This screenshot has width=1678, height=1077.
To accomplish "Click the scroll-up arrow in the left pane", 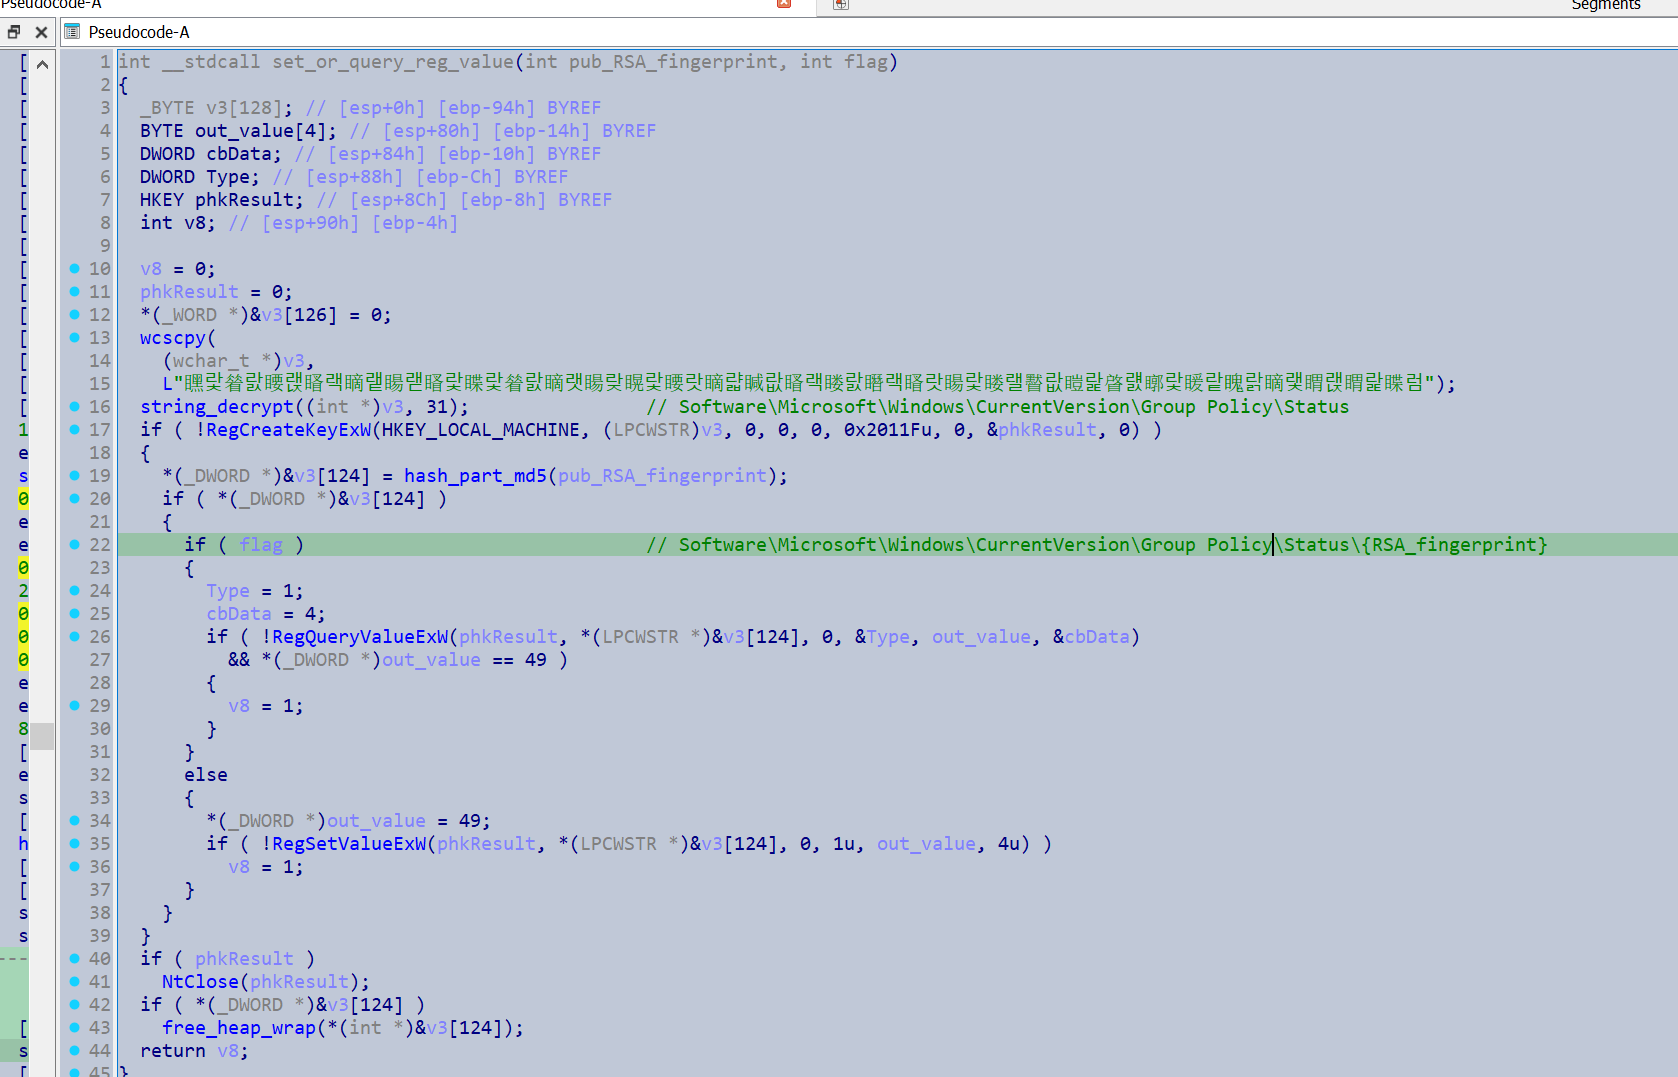I will [42, 64].
